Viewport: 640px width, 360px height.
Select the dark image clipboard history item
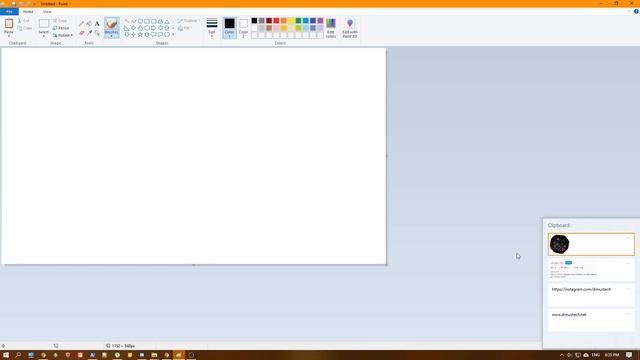click(x=591, y=244)
